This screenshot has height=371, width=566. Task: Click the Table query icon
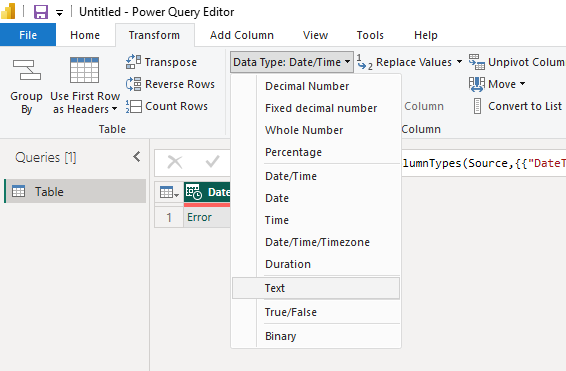point(18,191)
